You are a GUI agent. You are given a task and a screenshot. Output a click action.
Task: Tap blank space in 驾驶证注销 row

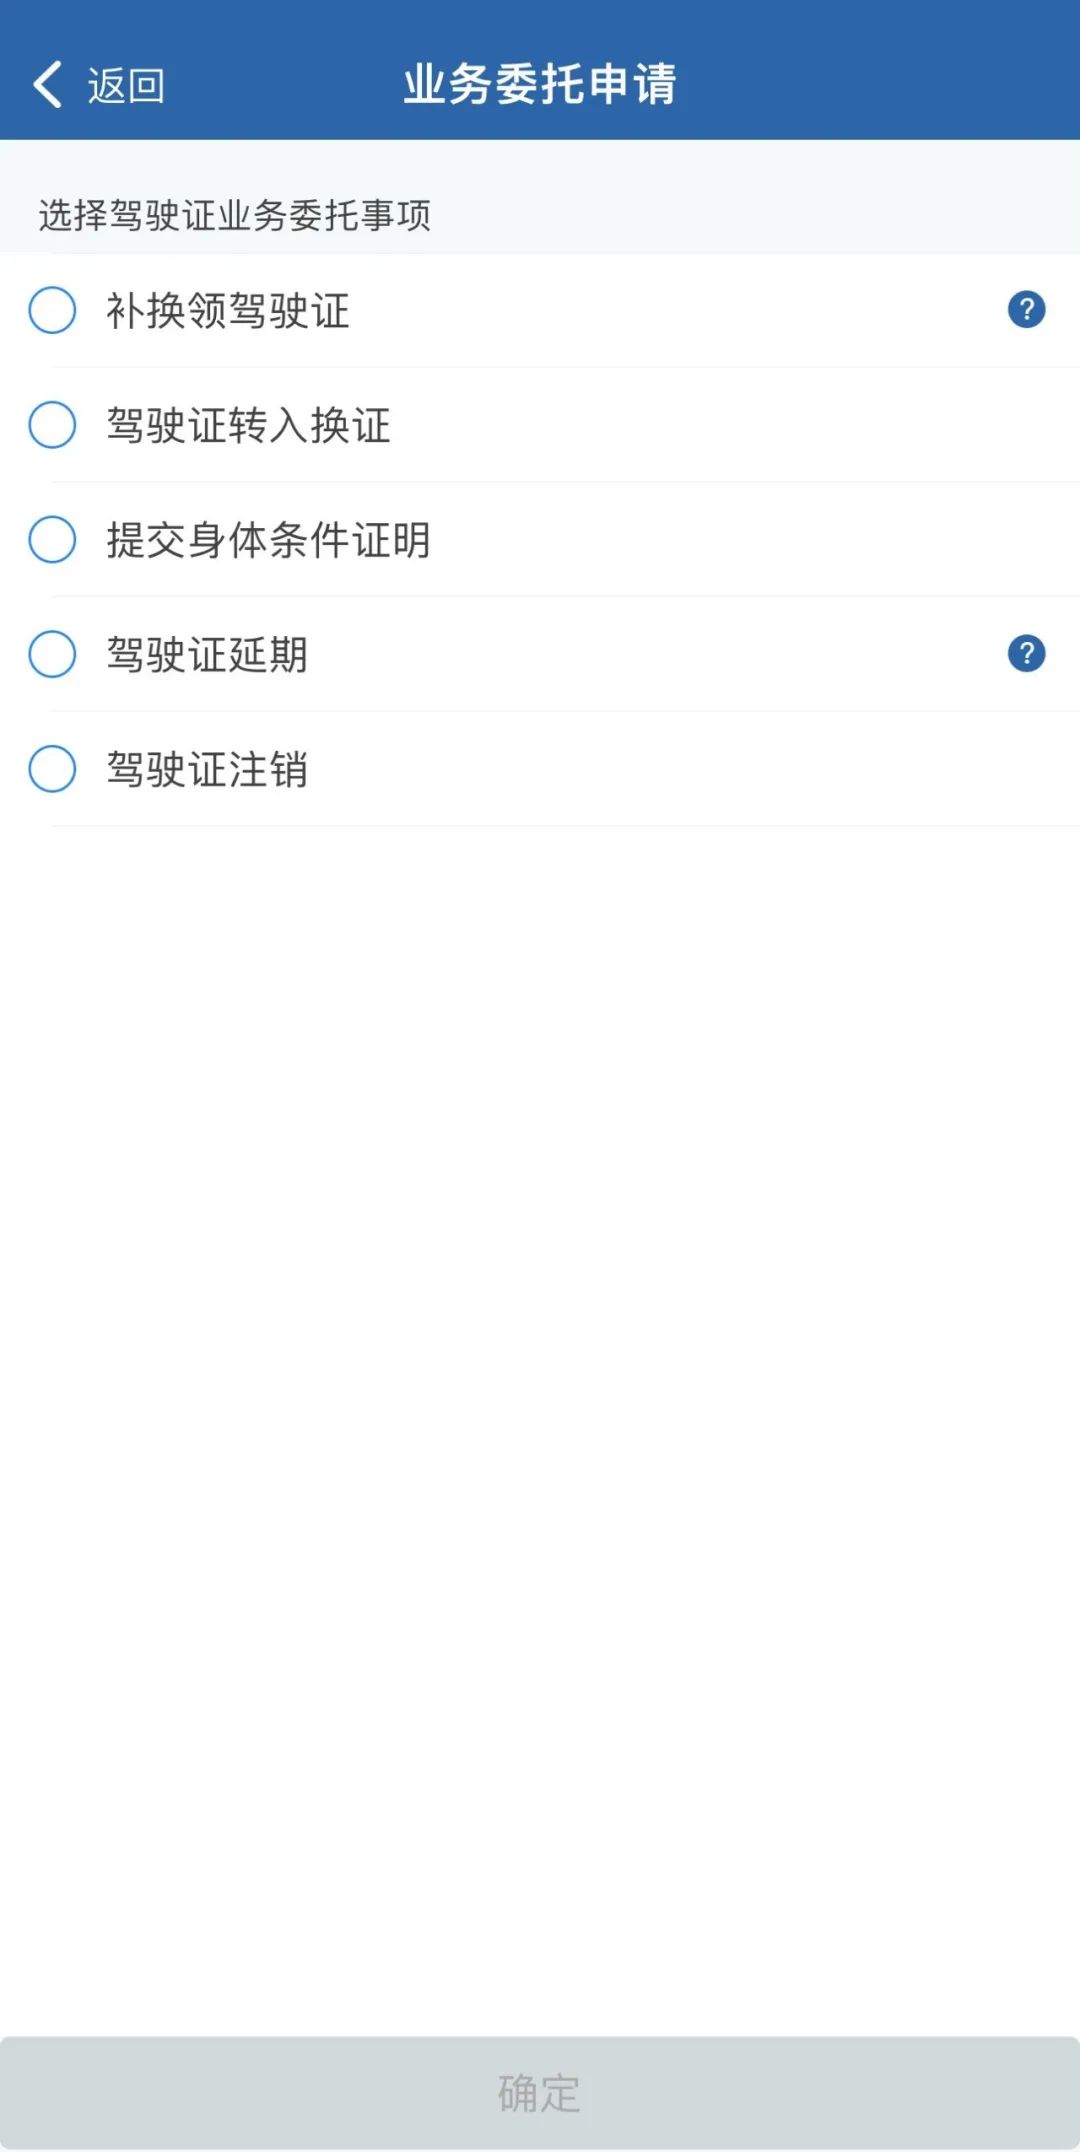(x=680, y=769)
